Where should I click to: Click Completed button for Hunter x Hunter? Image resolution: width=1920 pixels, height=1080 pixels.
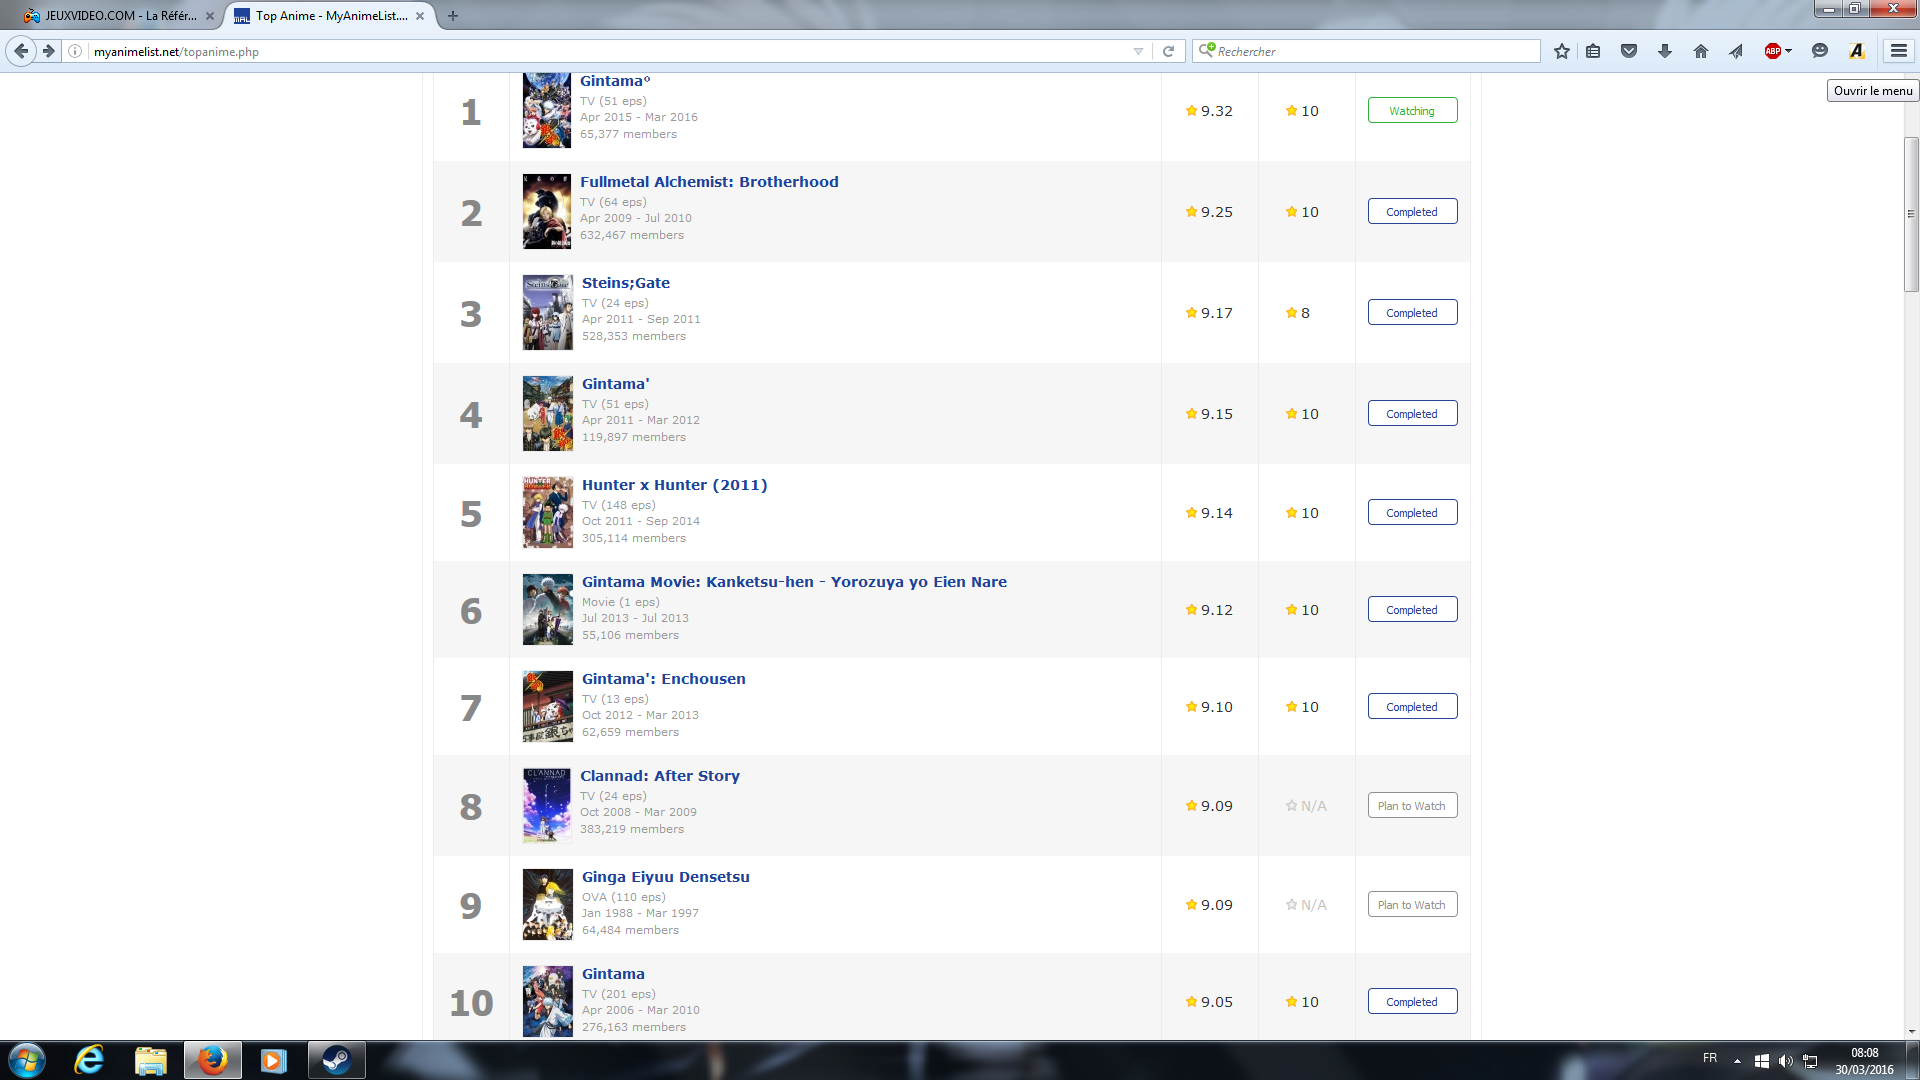point(1412,513)
